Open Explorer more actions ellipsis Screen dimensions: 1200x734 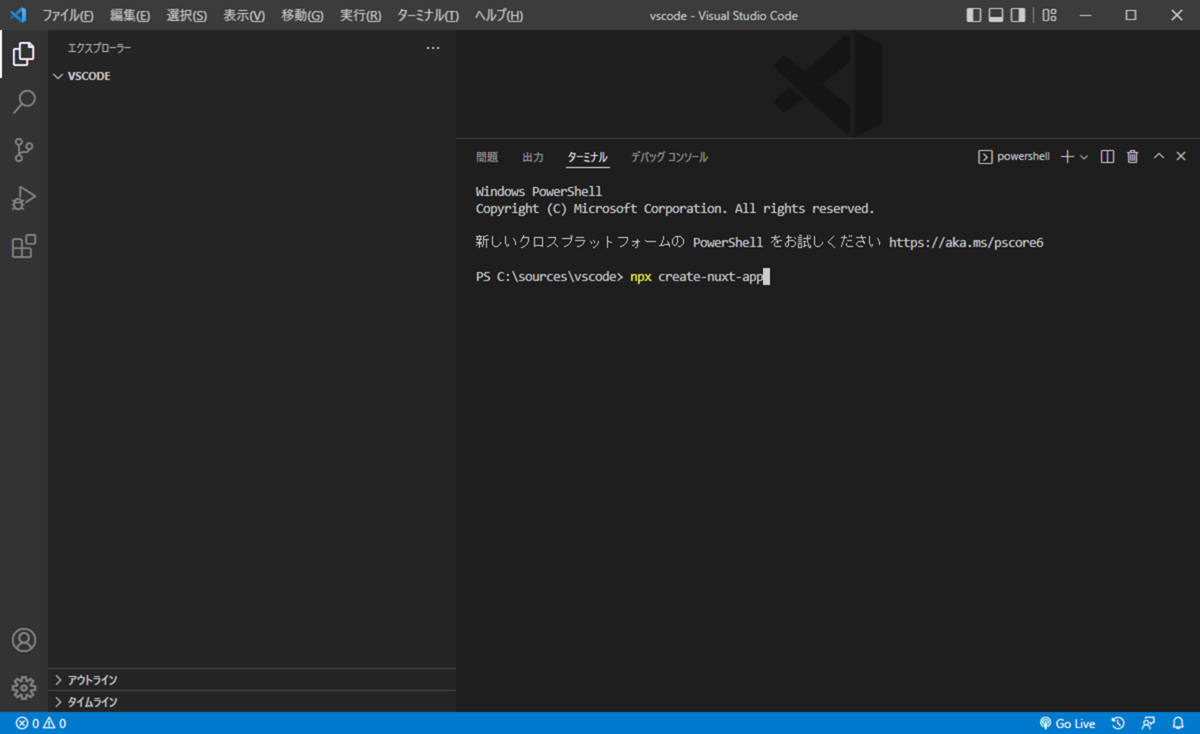point(433,48)
